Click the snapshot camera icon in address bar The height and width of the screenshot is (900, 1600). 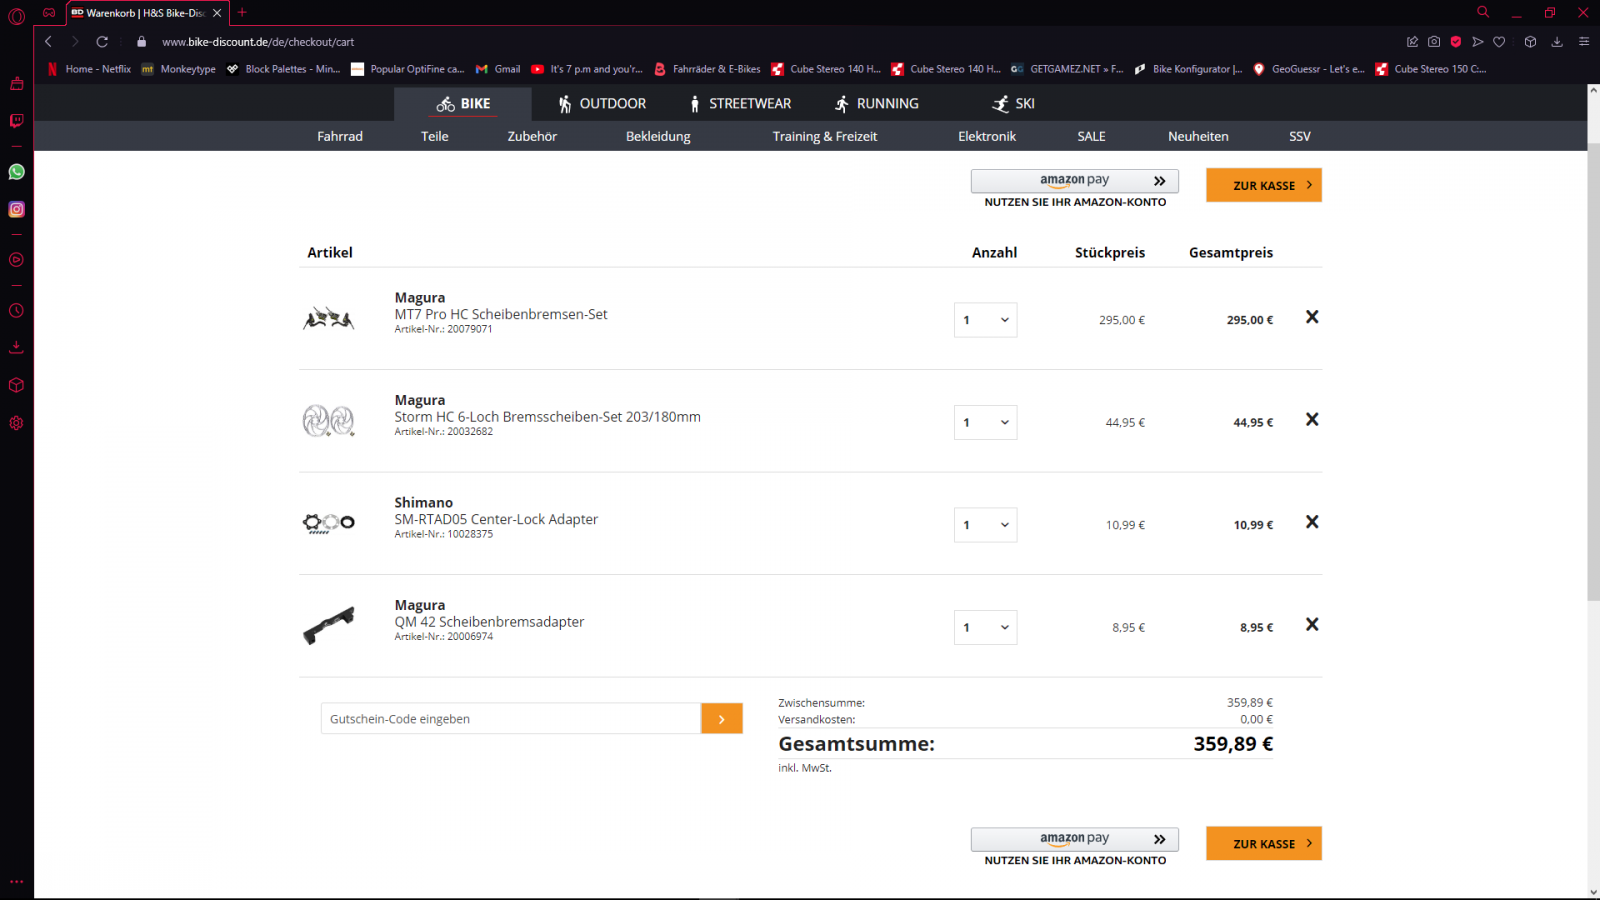click(1434, 42)
